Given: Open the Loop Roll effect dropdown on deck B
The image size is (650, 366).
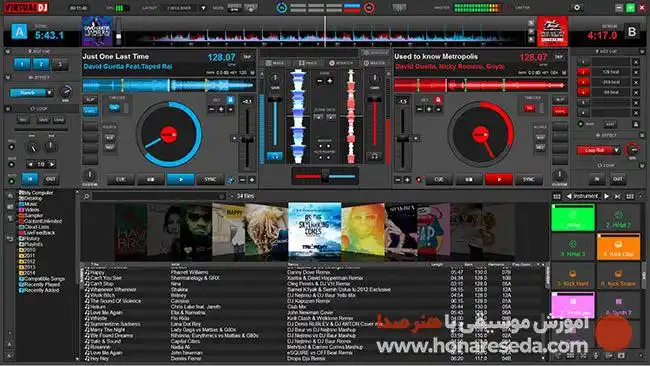Looking at the screenshot, I should 616,150.
